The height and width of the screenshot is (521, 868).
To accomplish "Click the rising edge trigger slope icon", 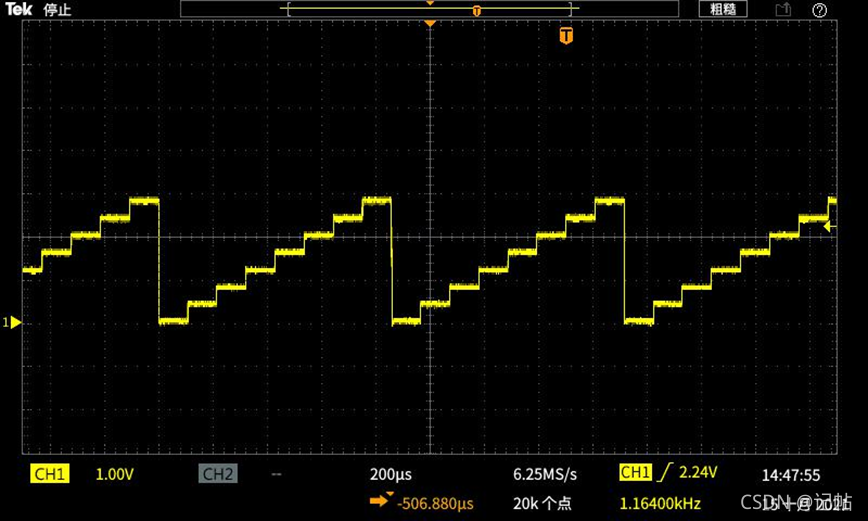I will point(665,472).
